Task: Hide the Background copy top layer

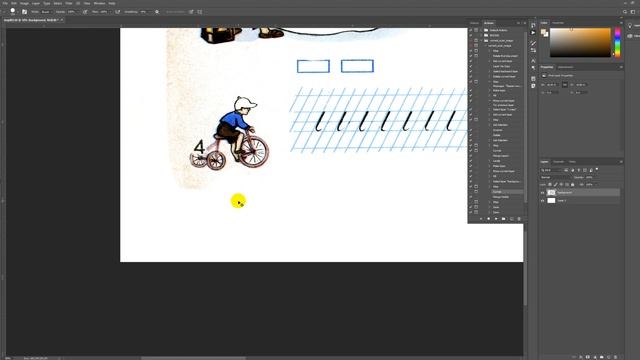Action: pyautogui.click(x=542, y=192)
